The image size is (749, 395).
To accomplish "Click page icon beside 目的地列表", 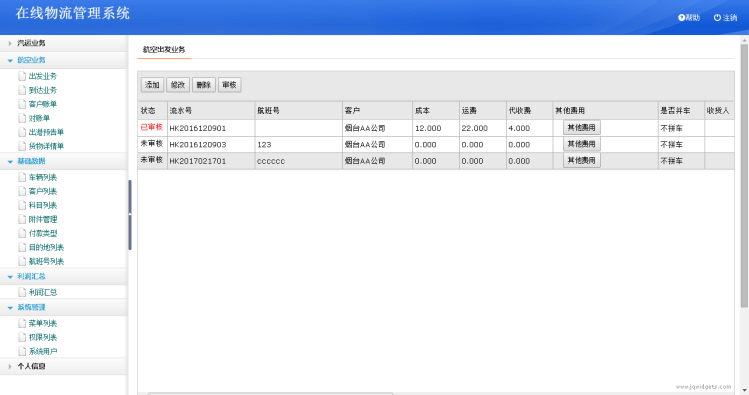I will pyautogui.click(x=22, y=247).
